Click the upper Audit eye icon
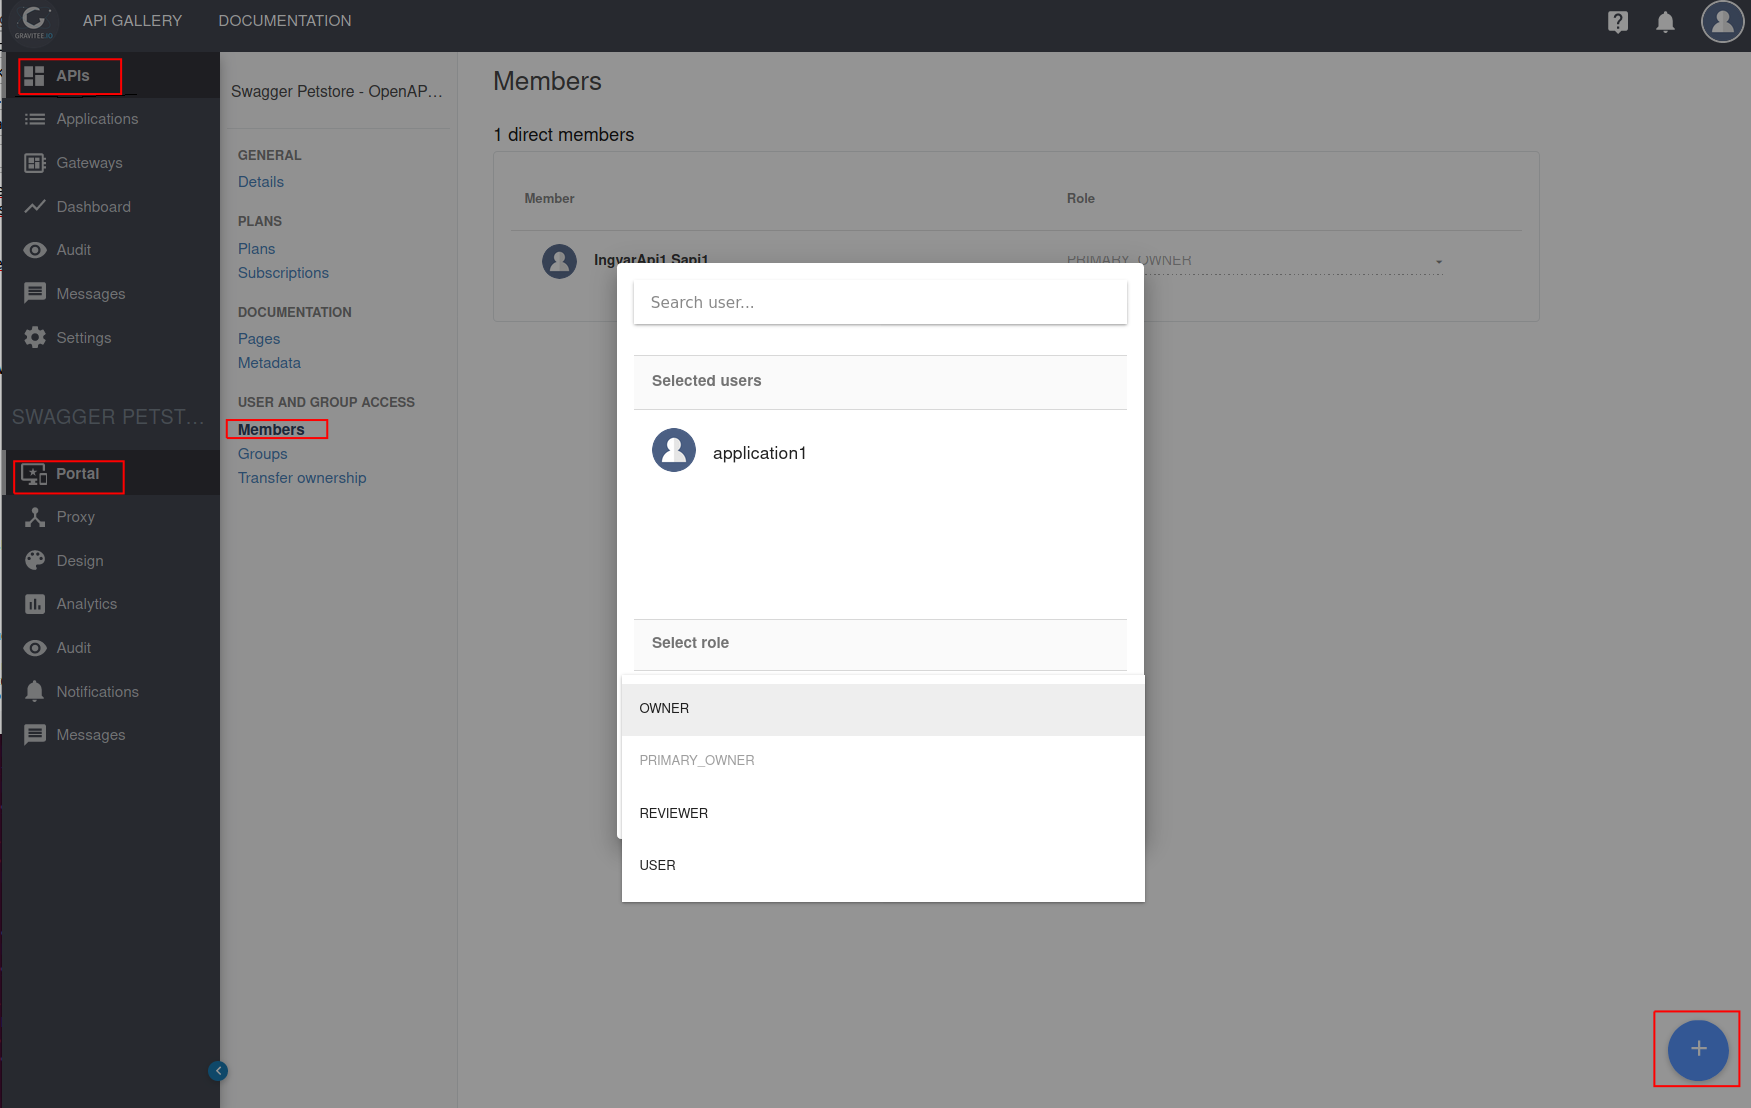Viewport: 1751px width, 1108px height. click(x=35, y=250)
